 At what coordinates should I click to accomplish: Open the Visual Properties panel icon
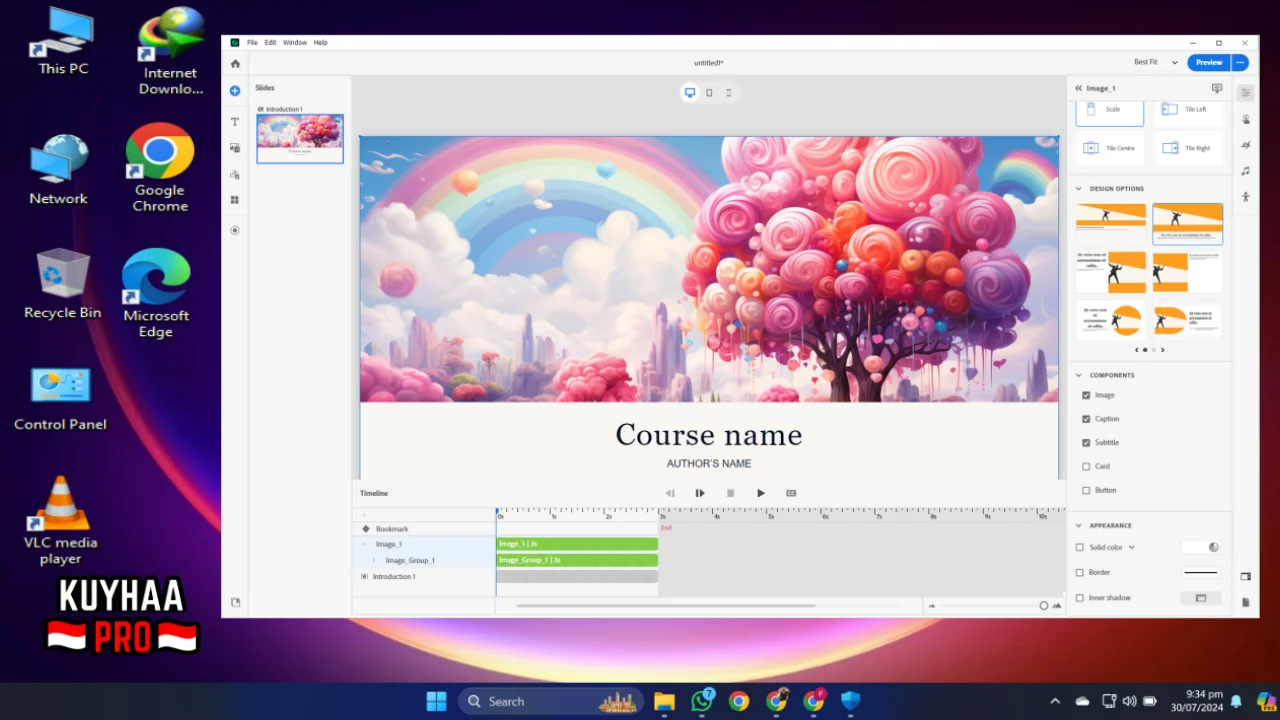click(x=1245, y=93)
